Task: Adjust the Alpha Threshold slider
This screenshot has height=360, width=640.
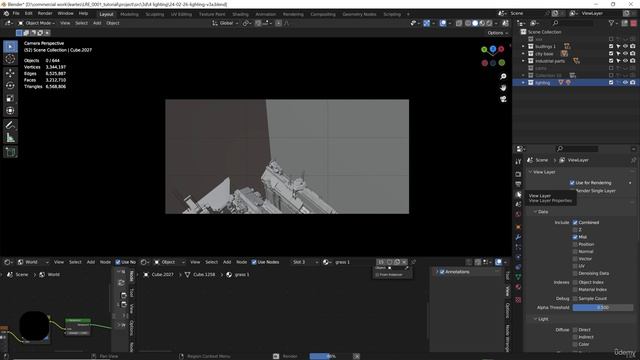Action: [603, 308]
